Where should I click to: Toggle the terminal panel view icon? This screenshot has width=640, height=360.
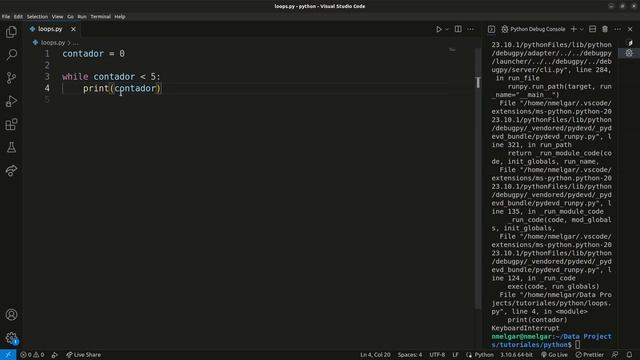point(491,29)
